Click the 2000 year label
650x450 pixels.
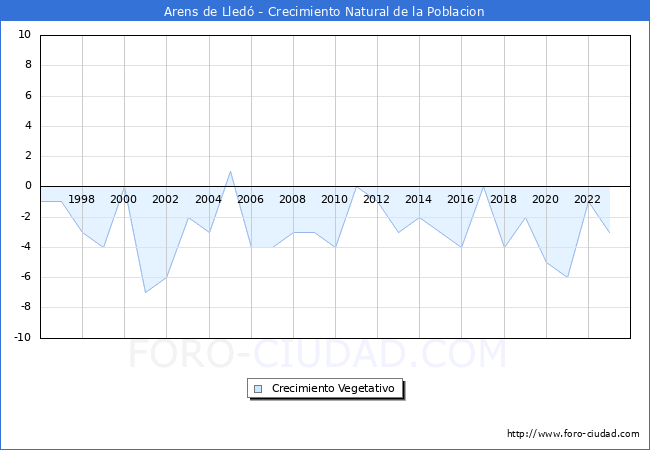[123, 199]
